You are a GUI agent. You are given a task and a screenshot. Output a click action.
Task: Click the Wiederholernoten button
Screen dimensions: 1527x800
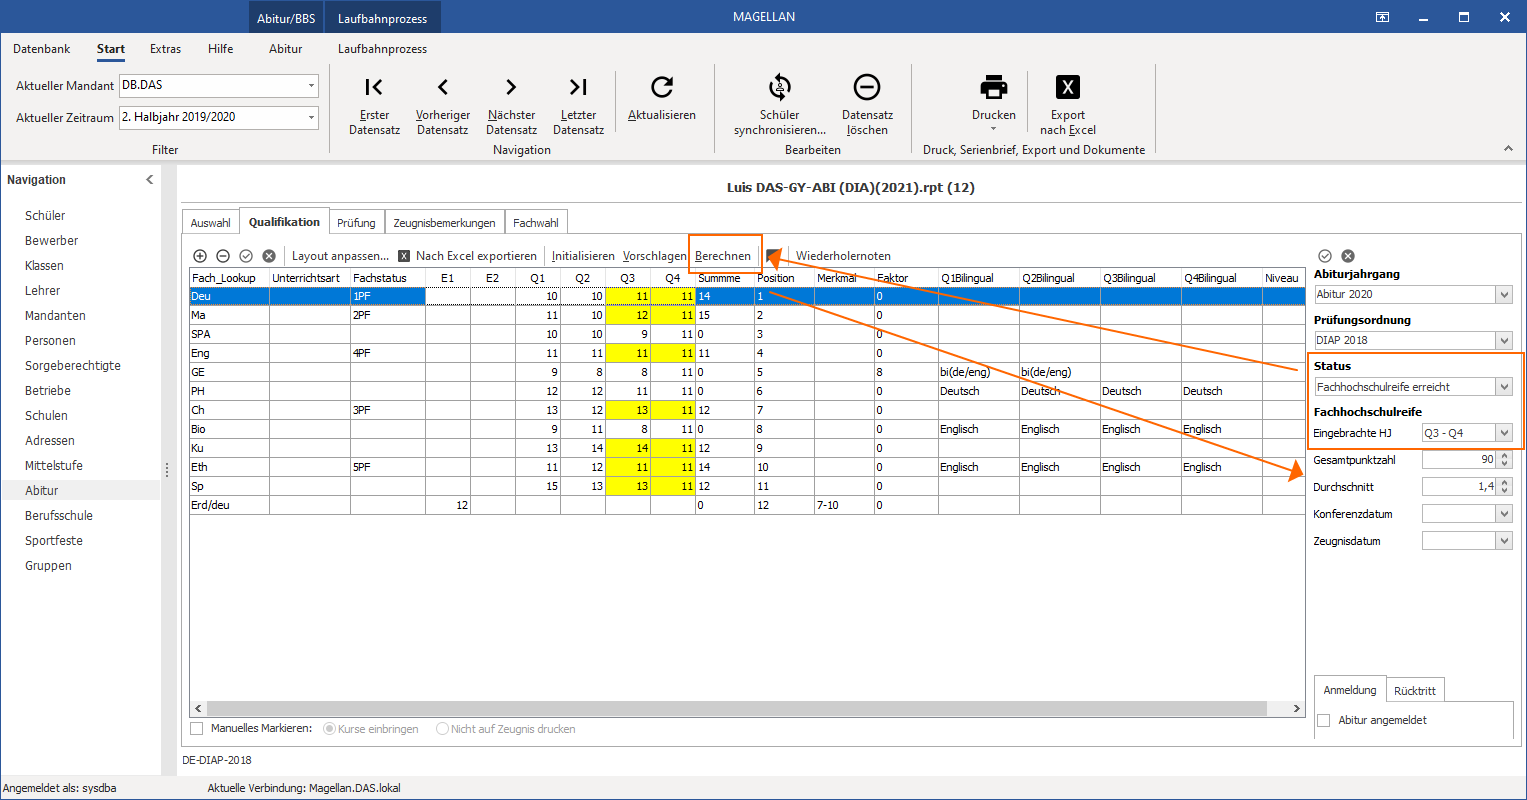[x=843, y=256]
